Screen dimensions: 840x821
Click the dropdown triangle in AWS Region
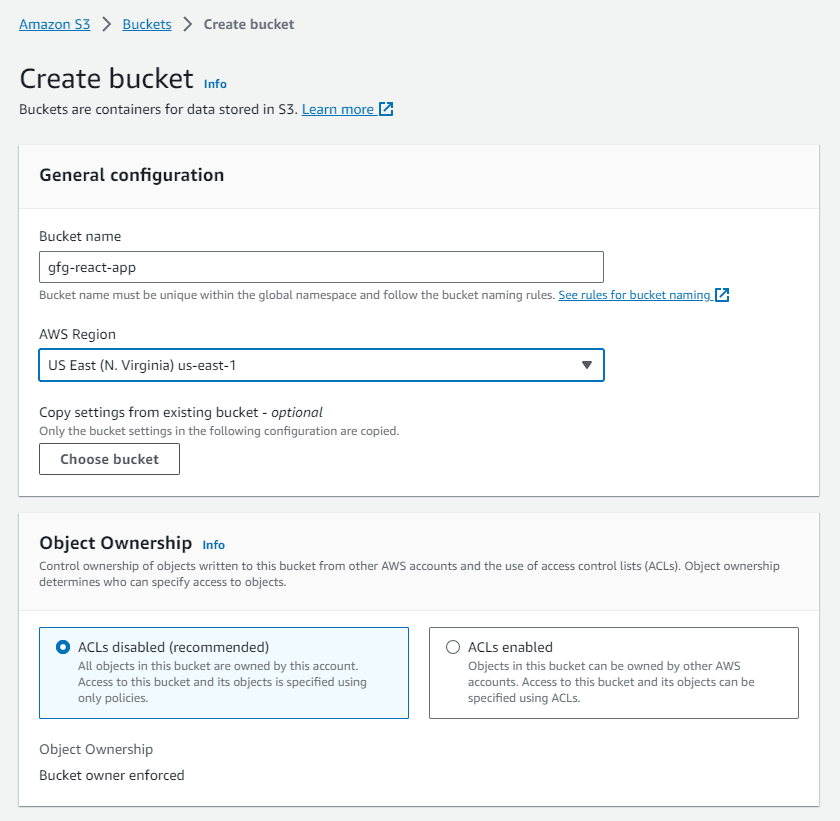(587, 365)
